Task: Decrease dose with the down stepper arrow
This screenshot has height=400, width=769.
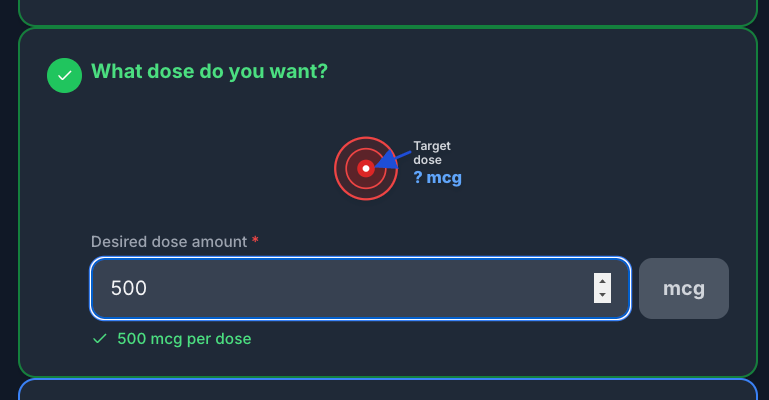Action: pos(602,295)
